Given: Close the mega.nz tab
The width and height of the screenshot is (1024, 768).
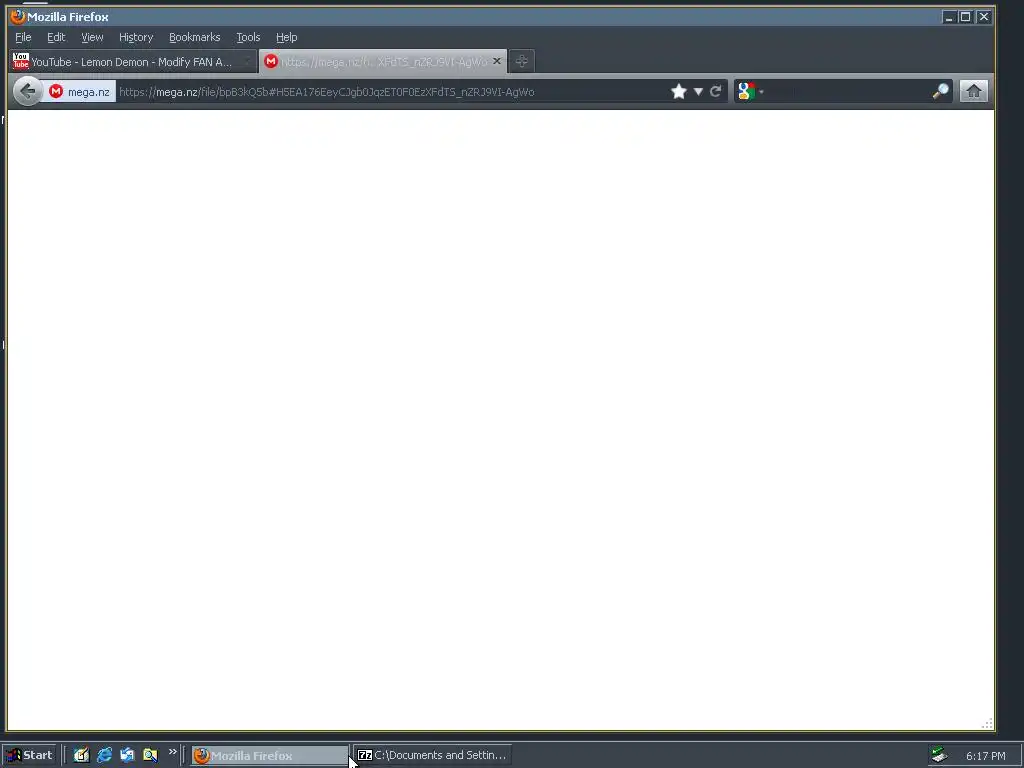Looking at the screenshot, I should [x=496, y=61].
